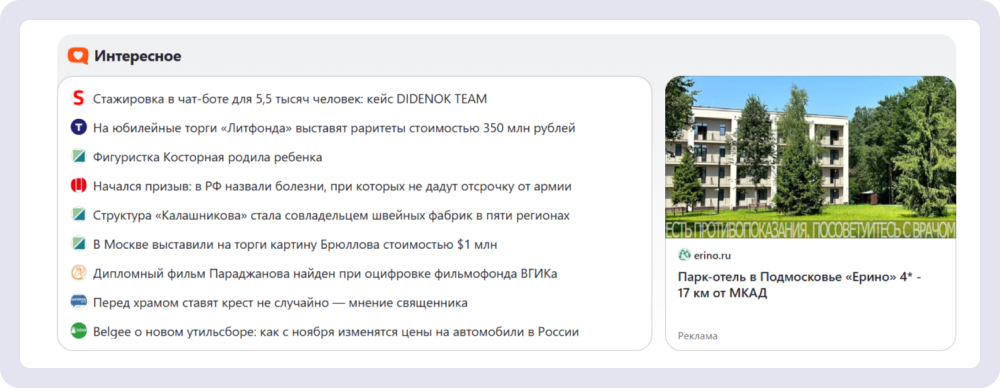The image size is (1000, 388).
Task: Click orange circle icon beside Параджанова headline
Action: 78,272
